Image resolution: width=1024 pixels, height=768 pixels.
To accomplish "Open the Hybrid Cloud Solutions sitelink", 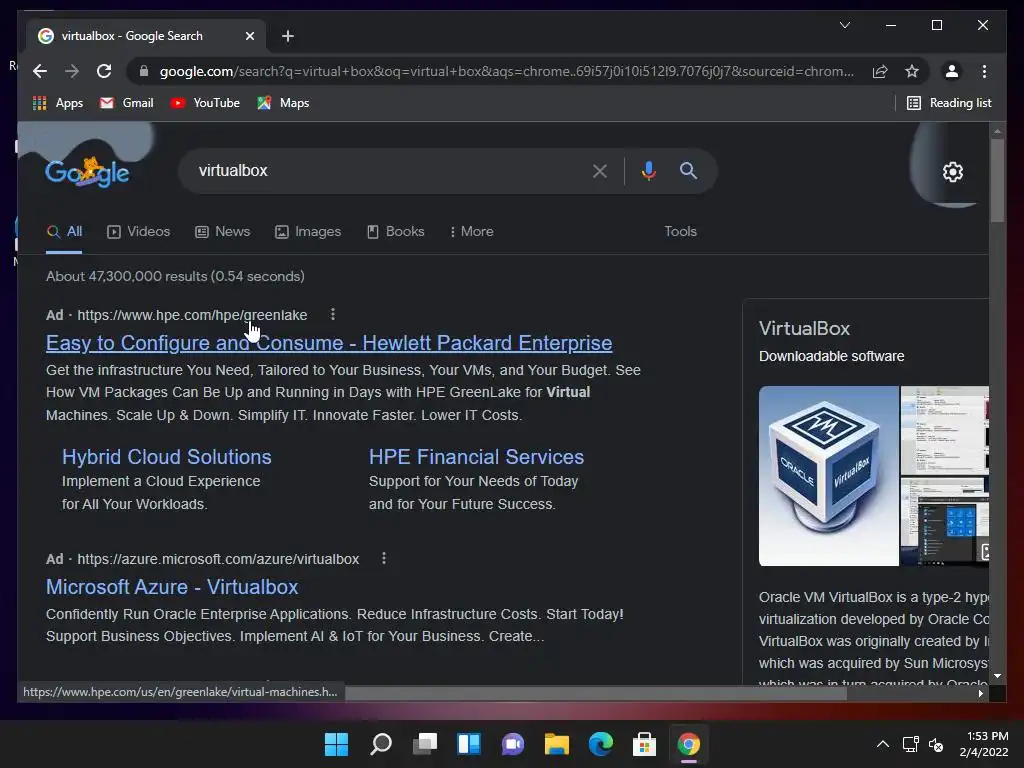I will tap(167, 456).
